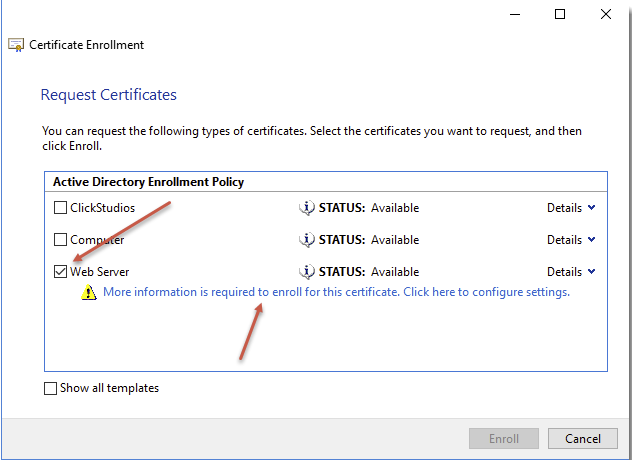Maximize the Certificate Enrollment window
Screen dimensions: 632x460
[560, 15]
